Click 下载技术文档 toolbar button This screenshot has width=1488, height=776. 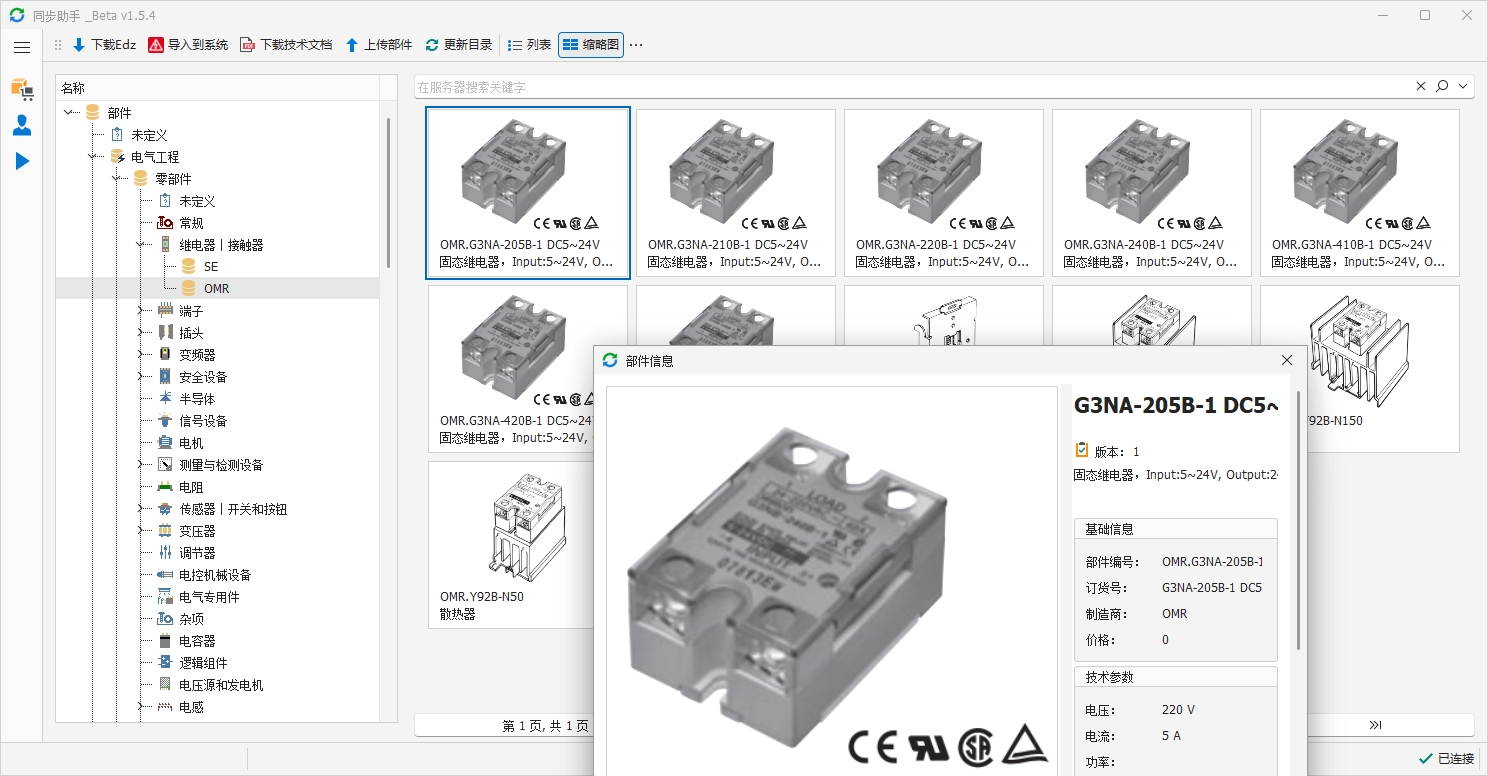286,45
